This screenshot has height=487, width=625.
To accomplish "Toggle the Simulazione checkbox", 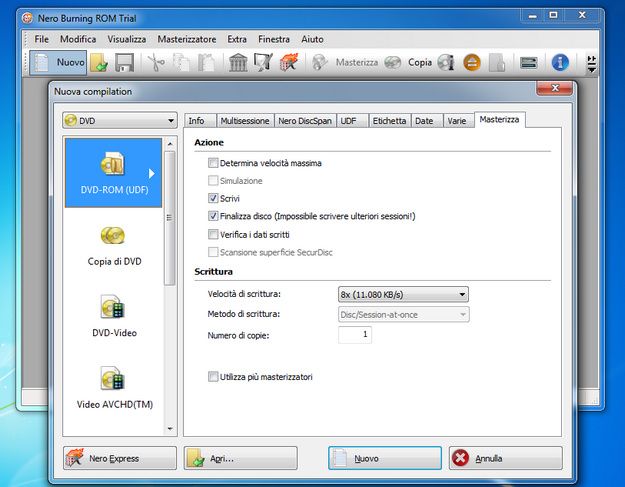I will (213, 181).
